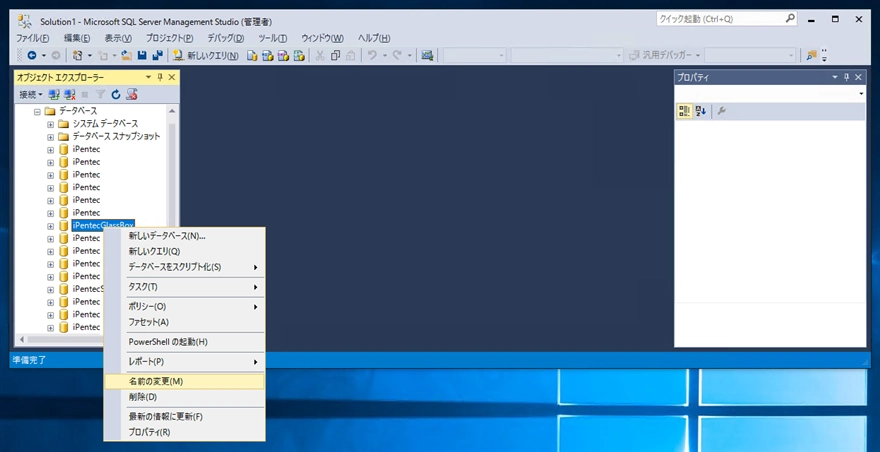This screenshot has width=880, height=452.
Task: Open the ファイル(F) menu
Action: click(33, 38)
